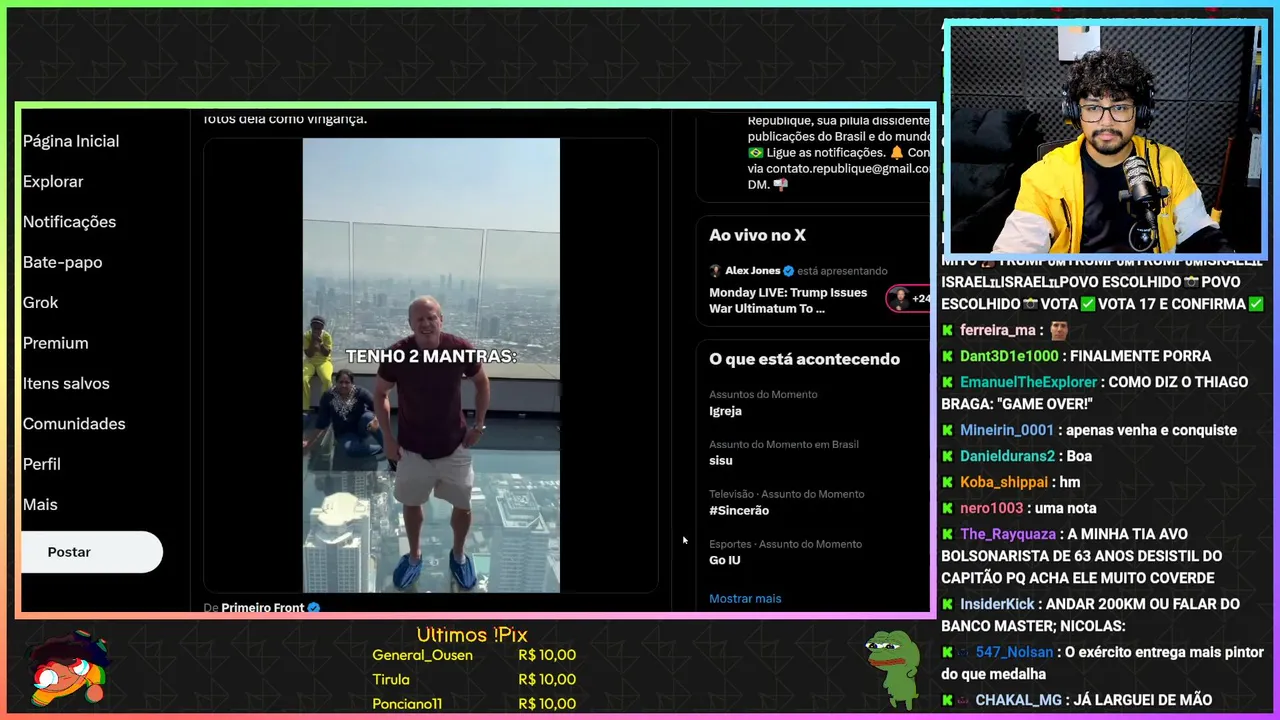Image resolution: width=1280 pixels, height=720 pixels.
Task: Open chat user Mineirin_0001
Action: [1007, 430]
